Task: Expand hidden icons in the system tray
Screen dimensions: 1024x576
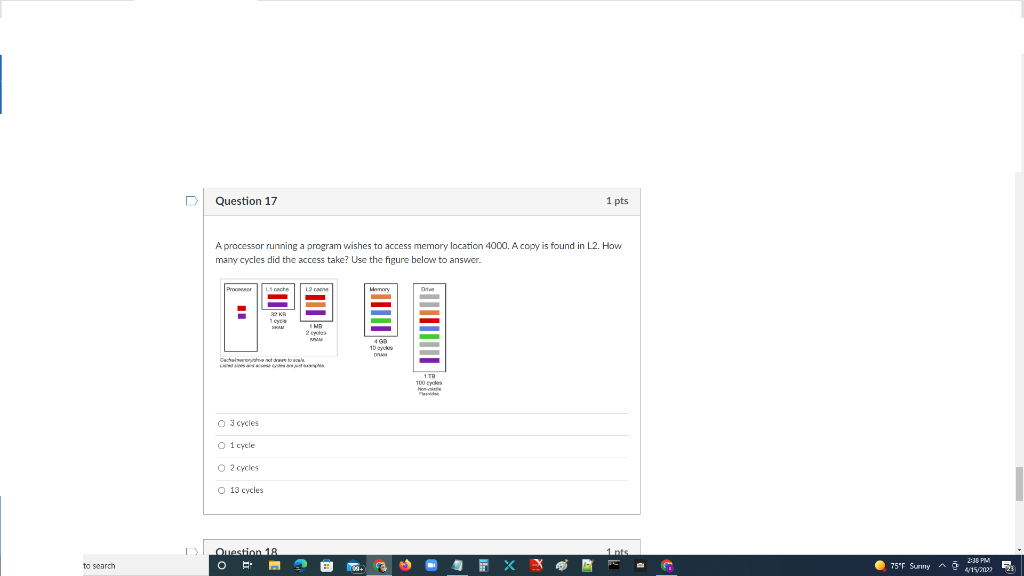Action: click(941, 565)
